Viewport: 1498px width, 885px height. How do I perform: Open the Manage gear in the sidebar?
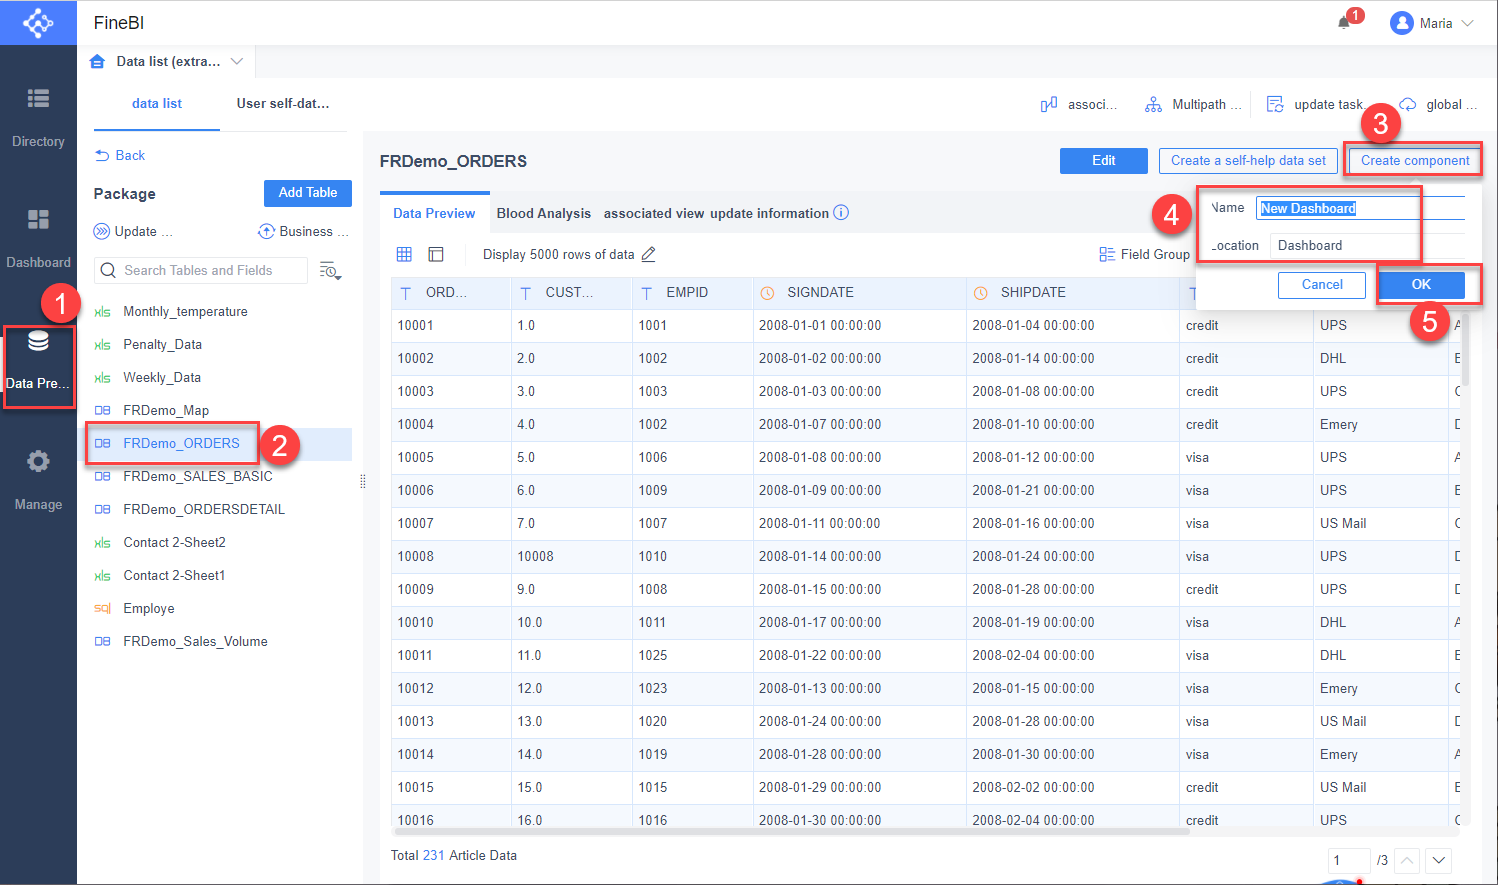click(38, 461)
